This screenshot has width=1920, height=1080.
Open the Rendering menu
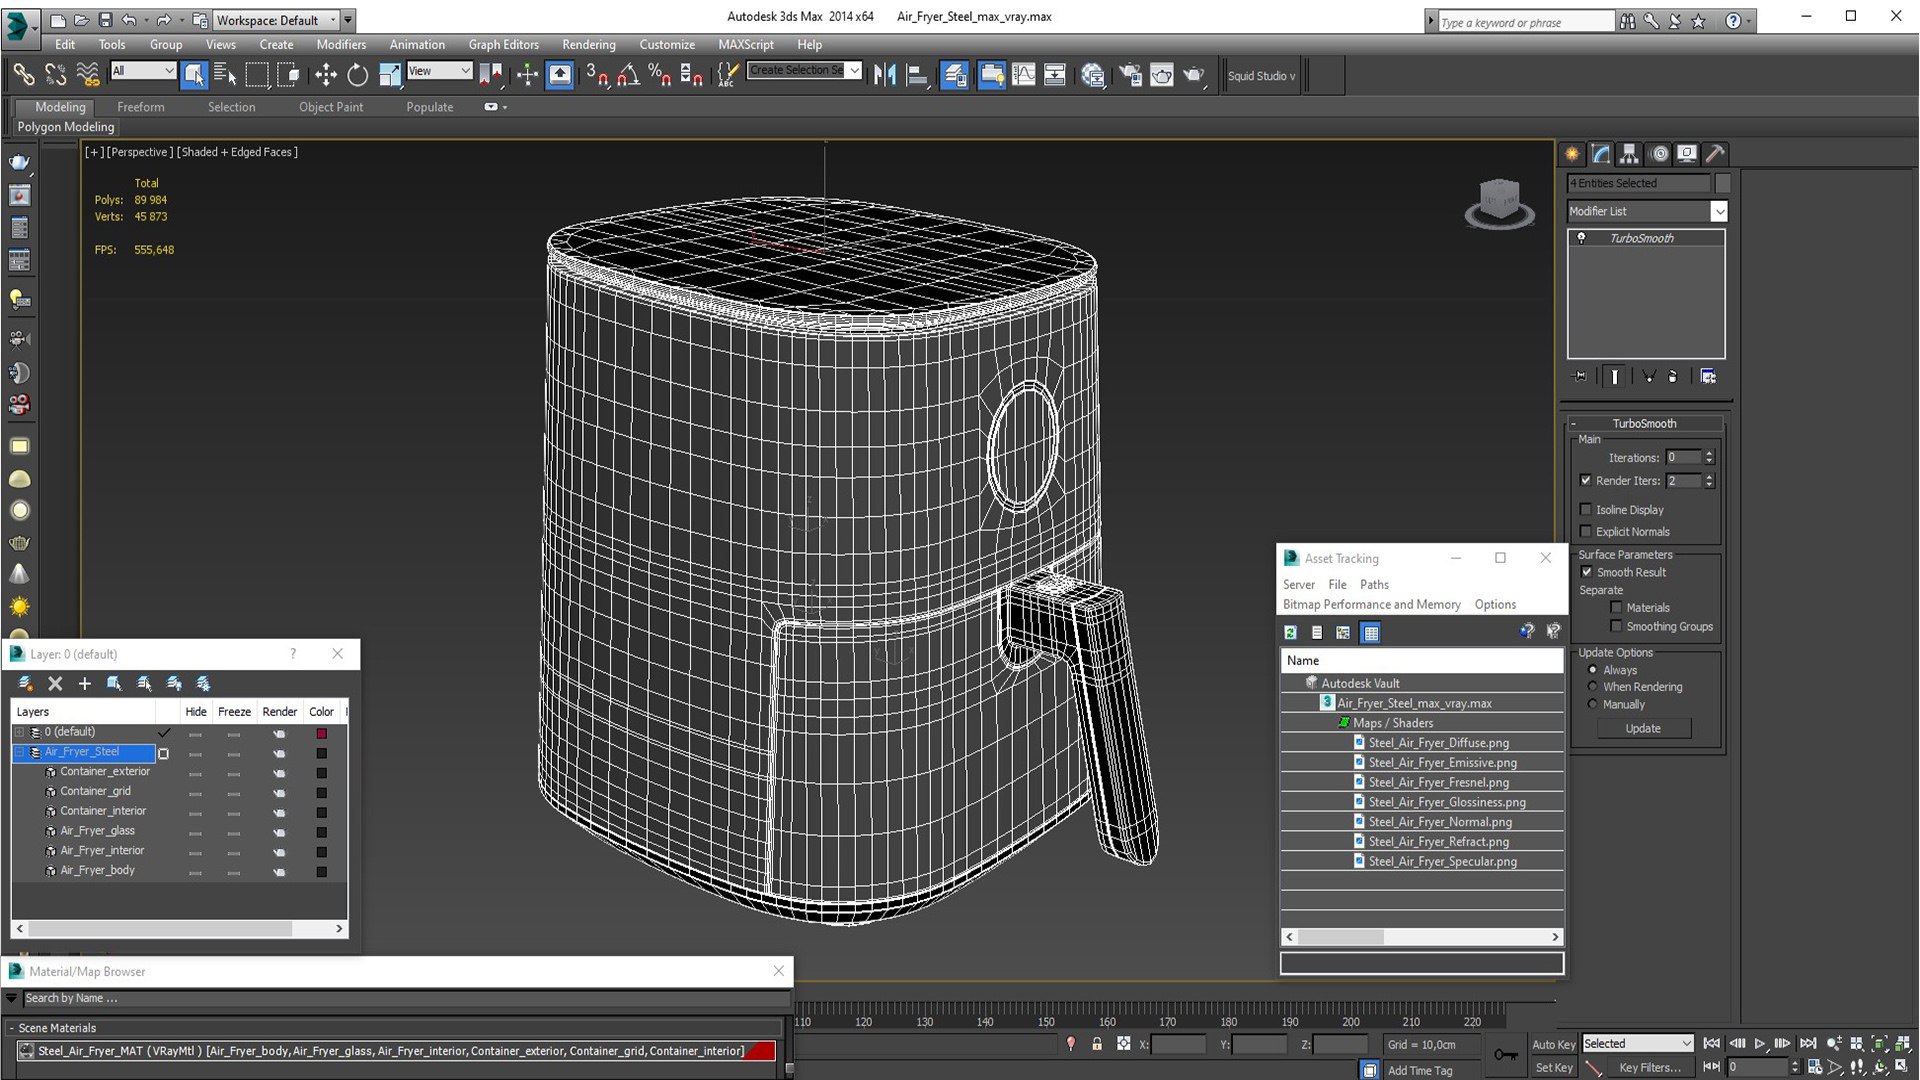(x=588, y=45)
